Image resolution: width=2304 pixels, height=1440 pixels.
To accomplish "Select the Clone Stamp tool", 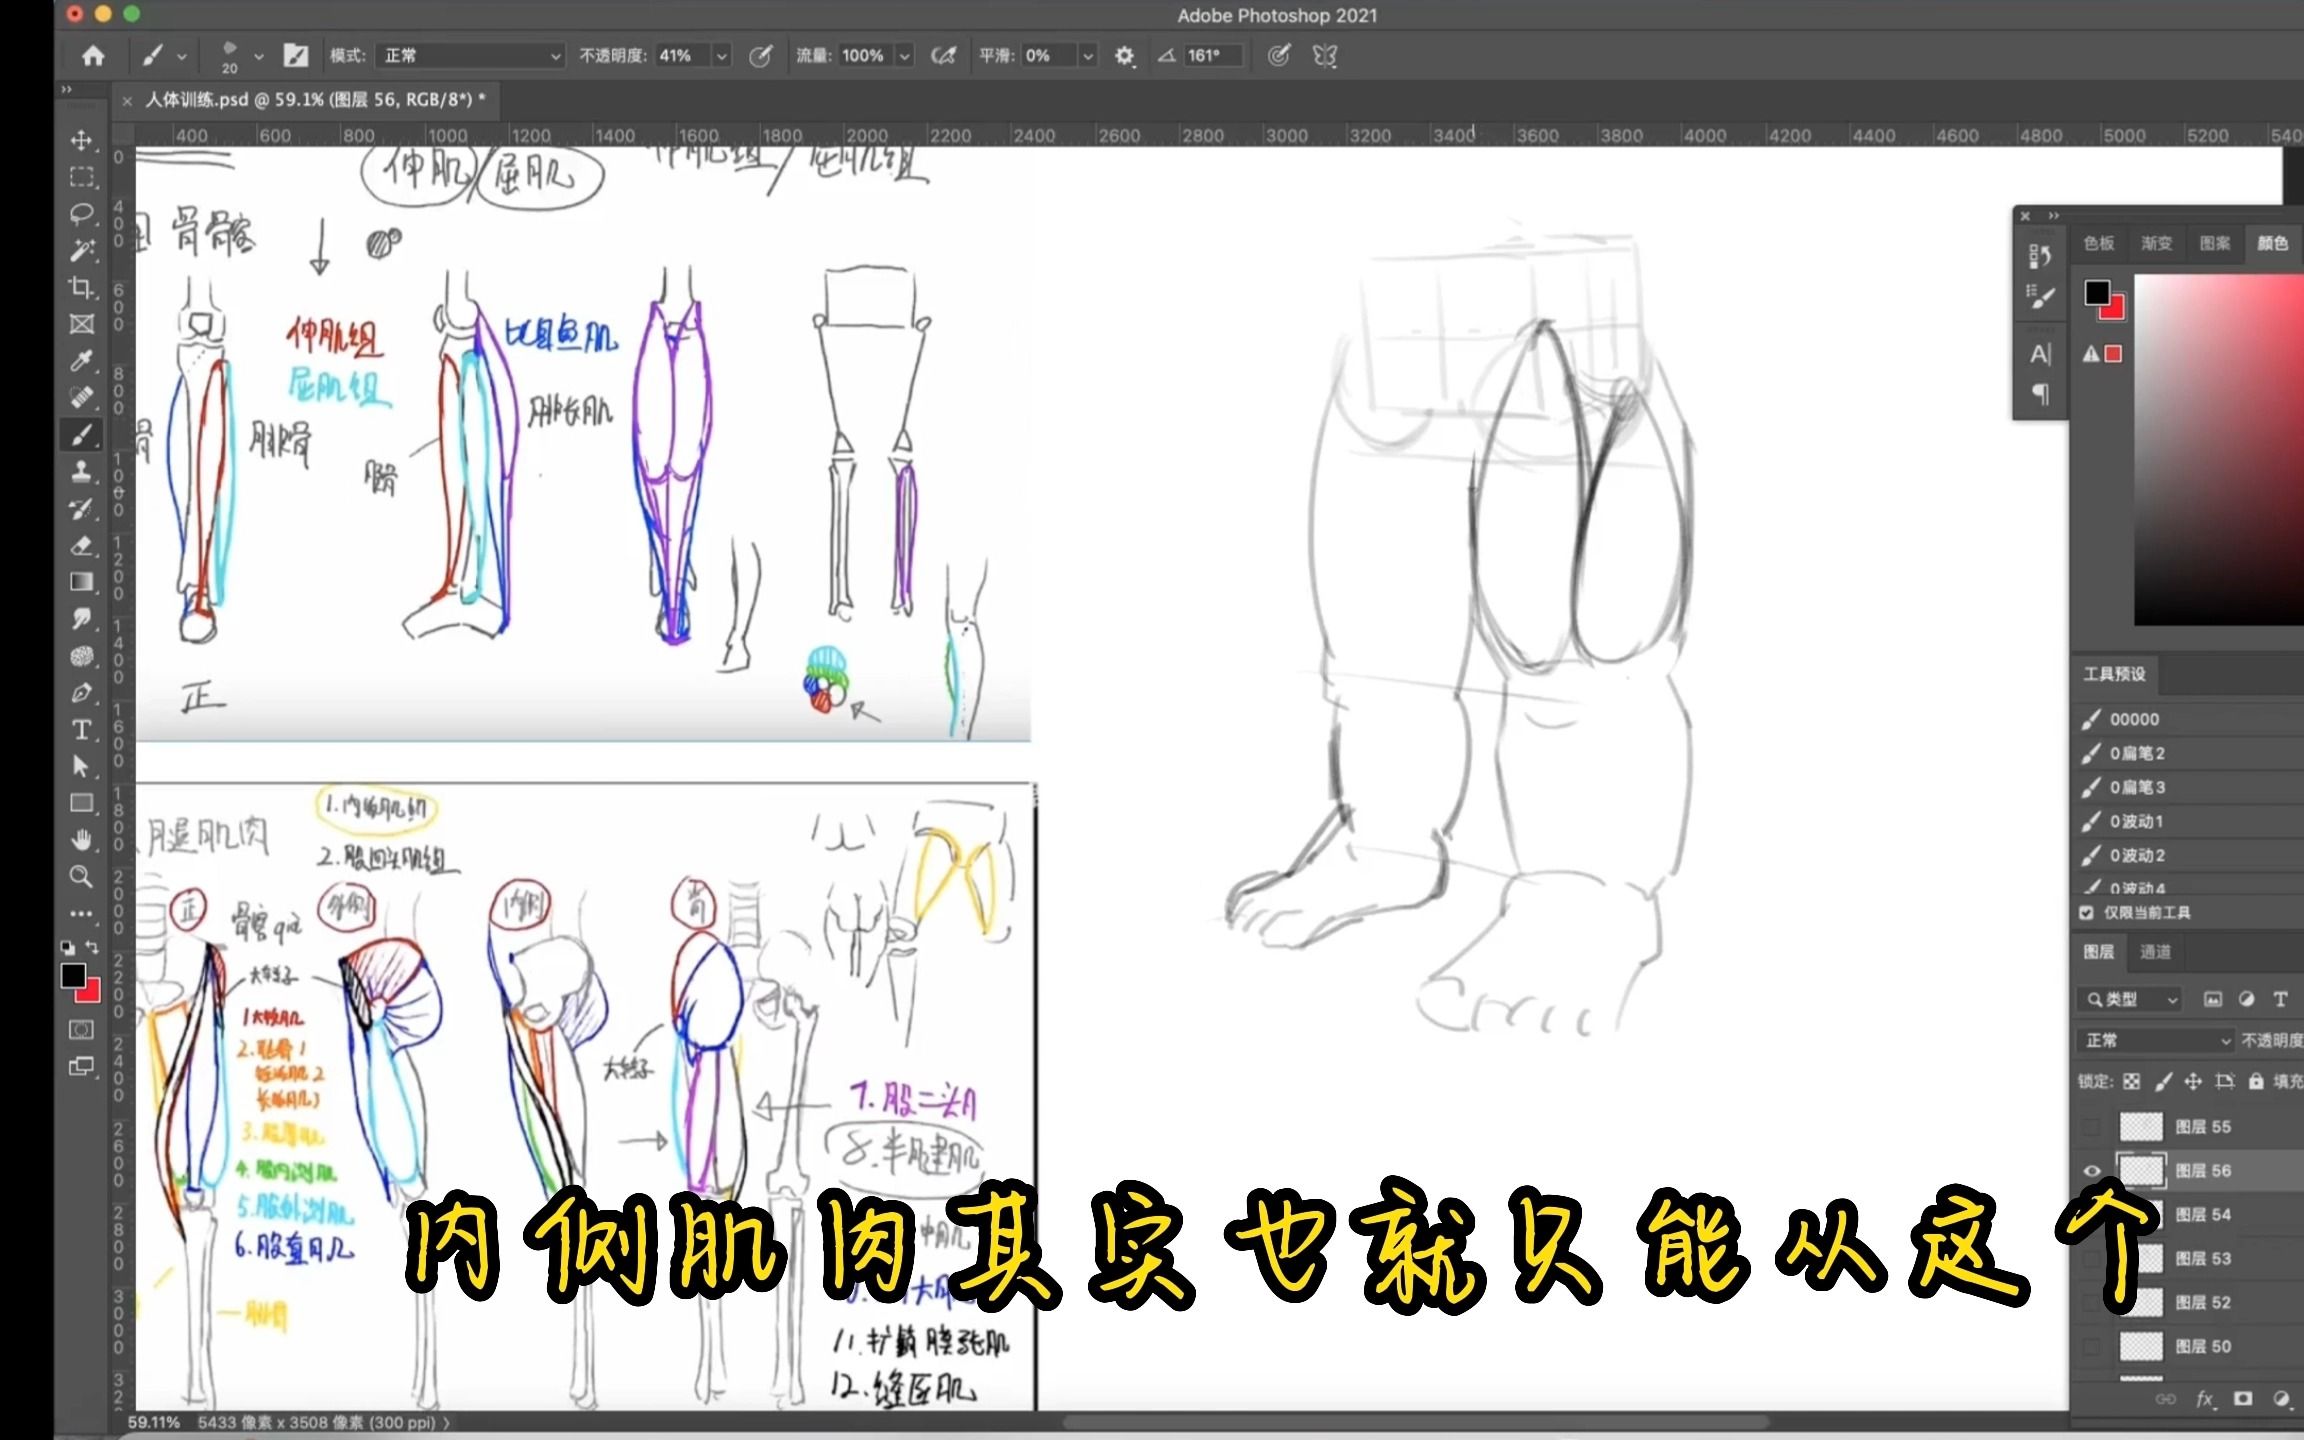I will 82,471.
